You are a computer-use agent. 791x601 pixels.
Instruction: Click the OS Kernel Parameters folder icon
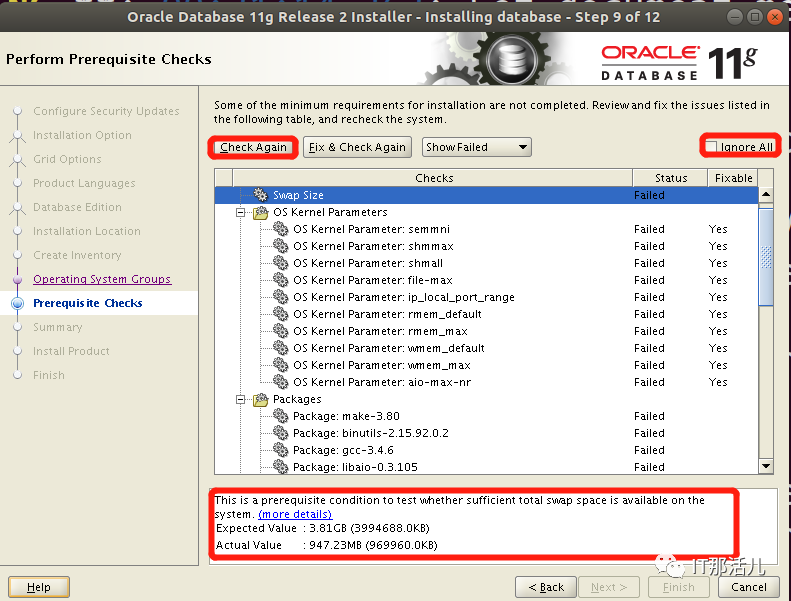[x=260, y=212]
